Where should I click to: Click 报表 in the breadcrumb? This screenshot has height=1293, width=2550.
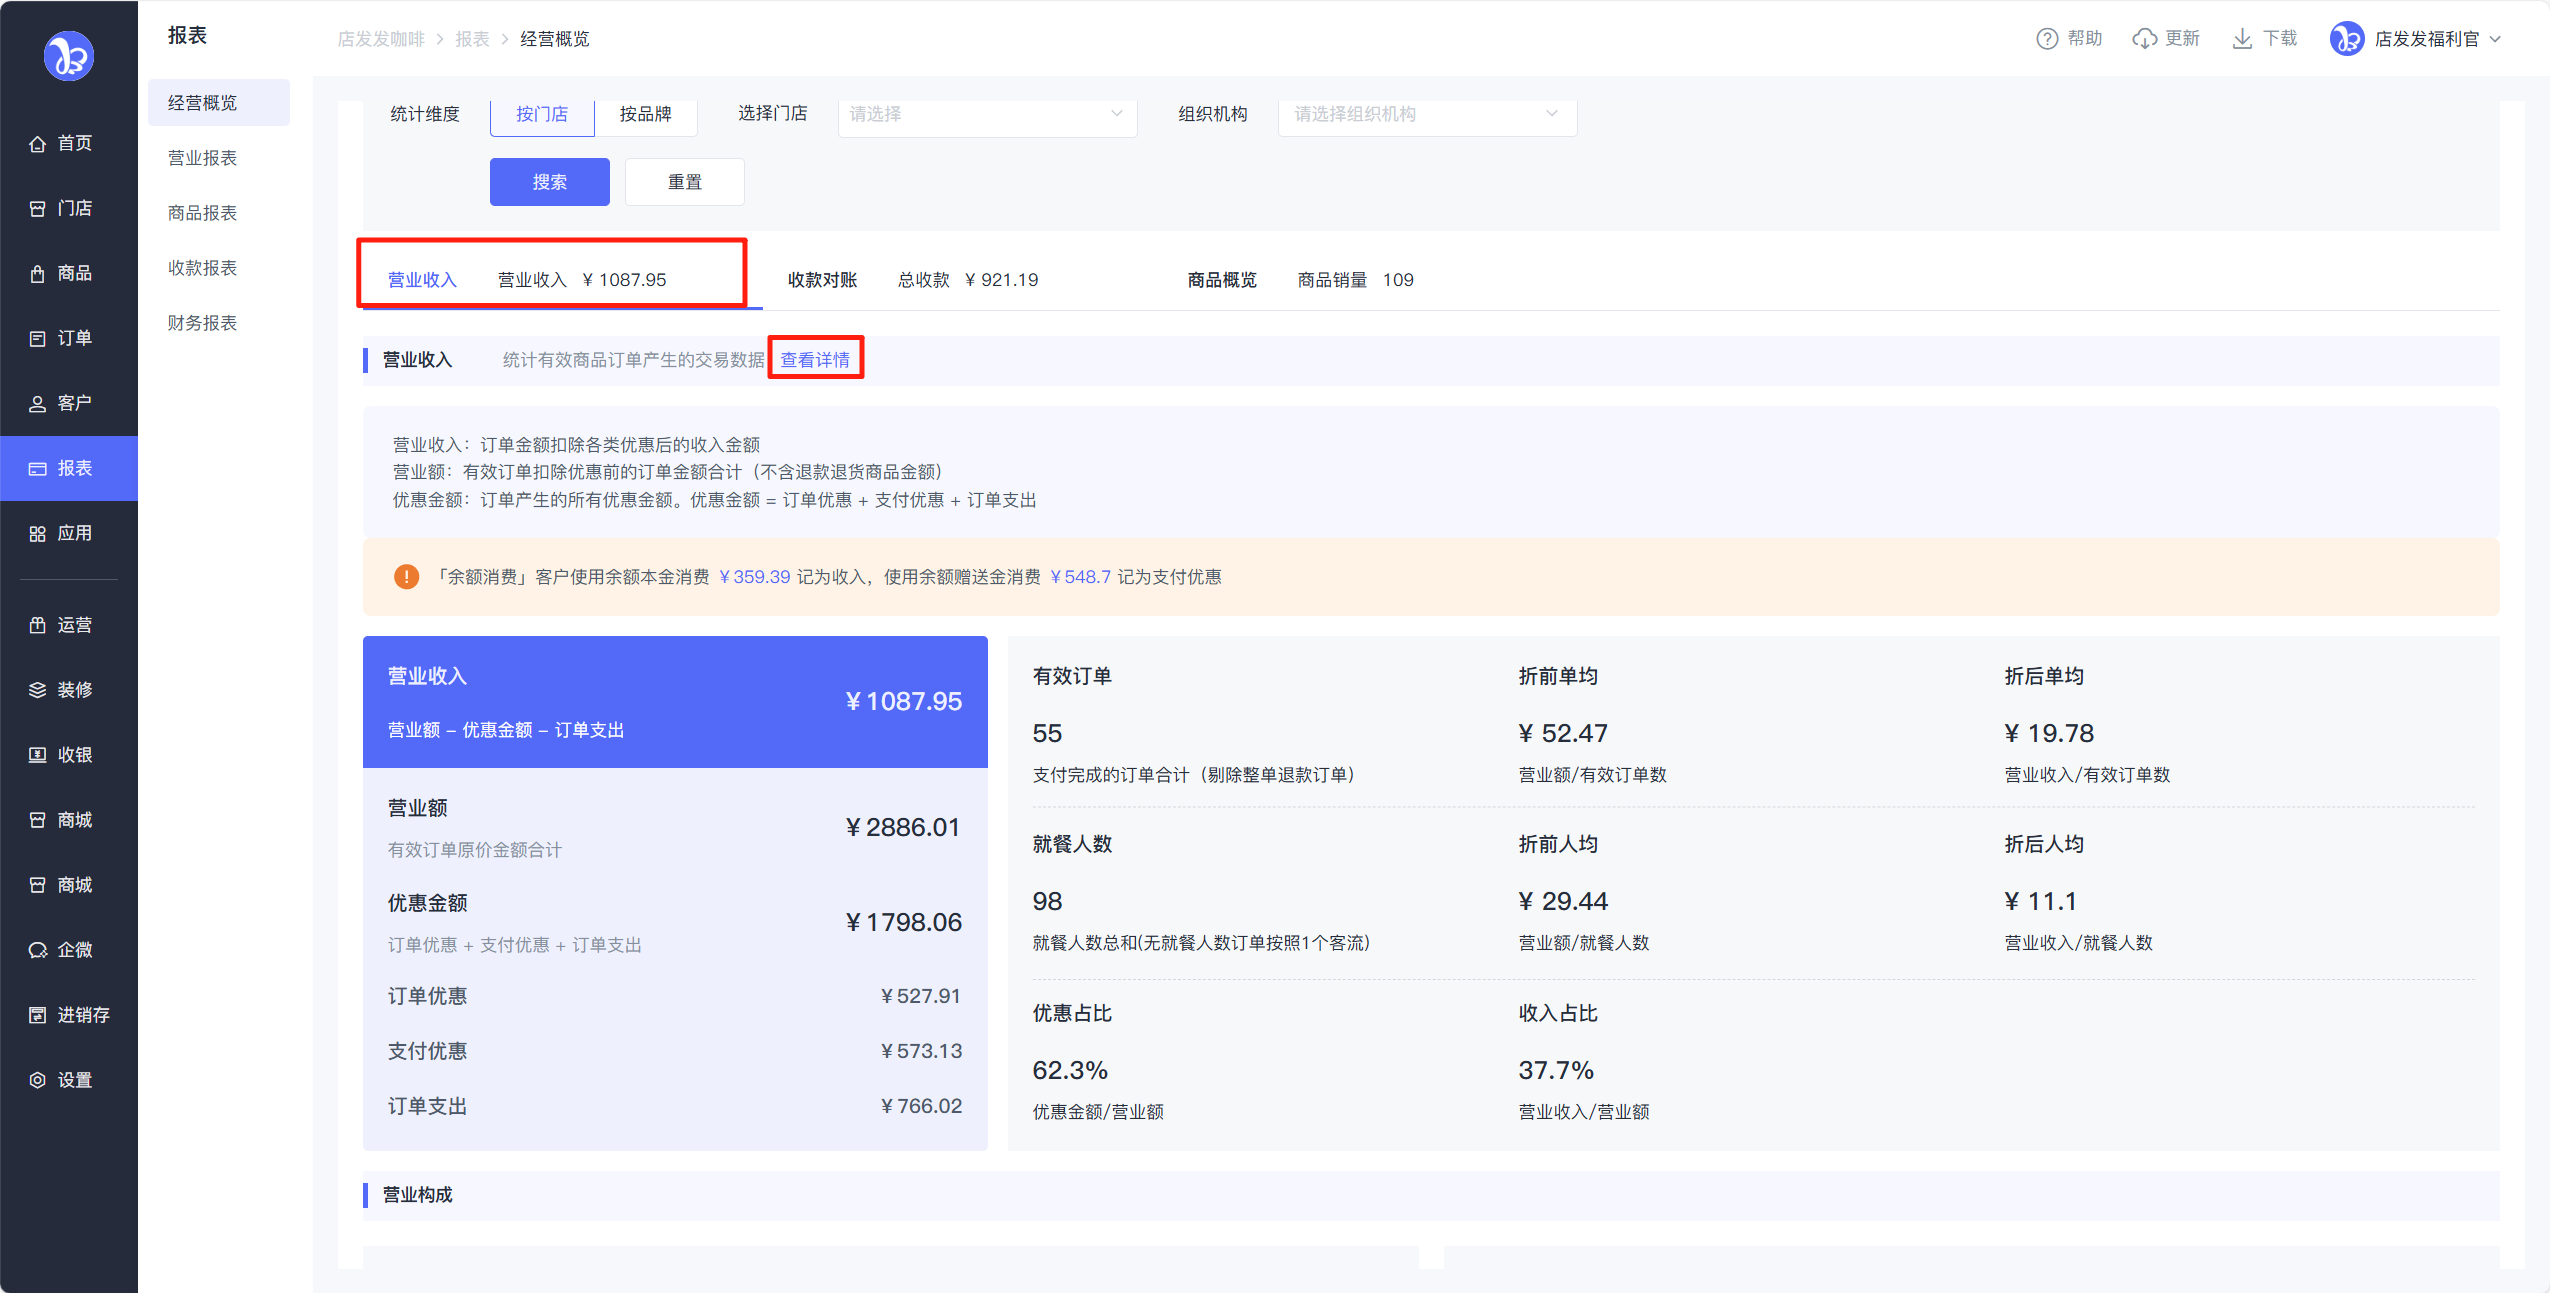(472, 39)
